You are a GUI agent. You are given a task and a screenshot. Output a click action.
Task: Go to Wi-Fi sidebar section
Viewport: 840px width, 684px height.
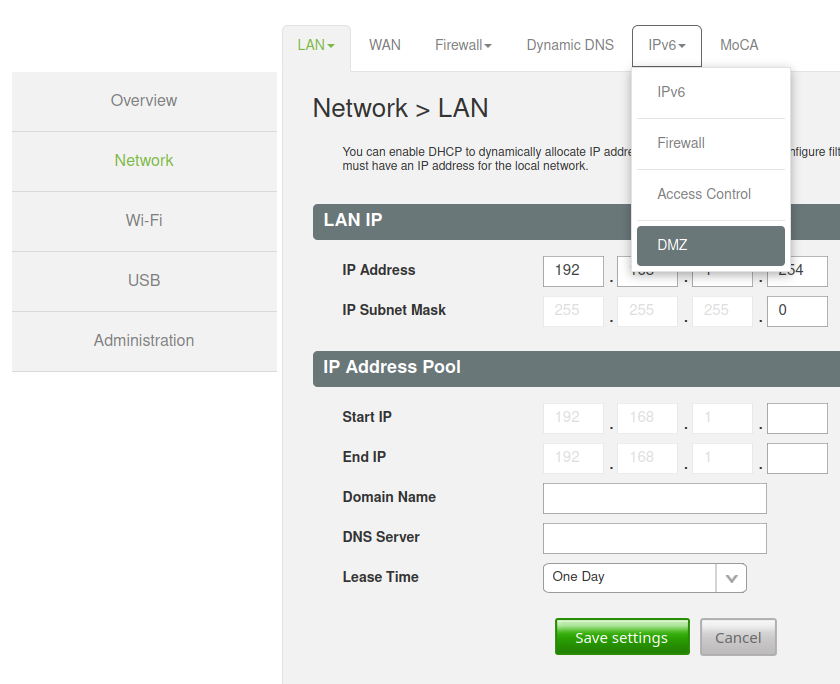tap(144, 221)
